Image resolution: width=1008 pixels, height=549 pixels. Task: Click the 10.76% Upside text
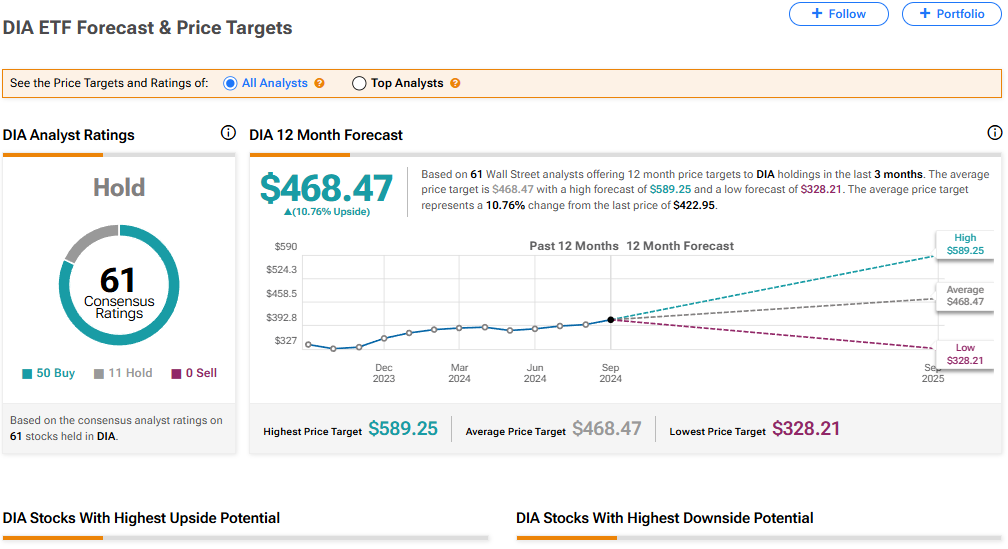[x=327, y=212]
